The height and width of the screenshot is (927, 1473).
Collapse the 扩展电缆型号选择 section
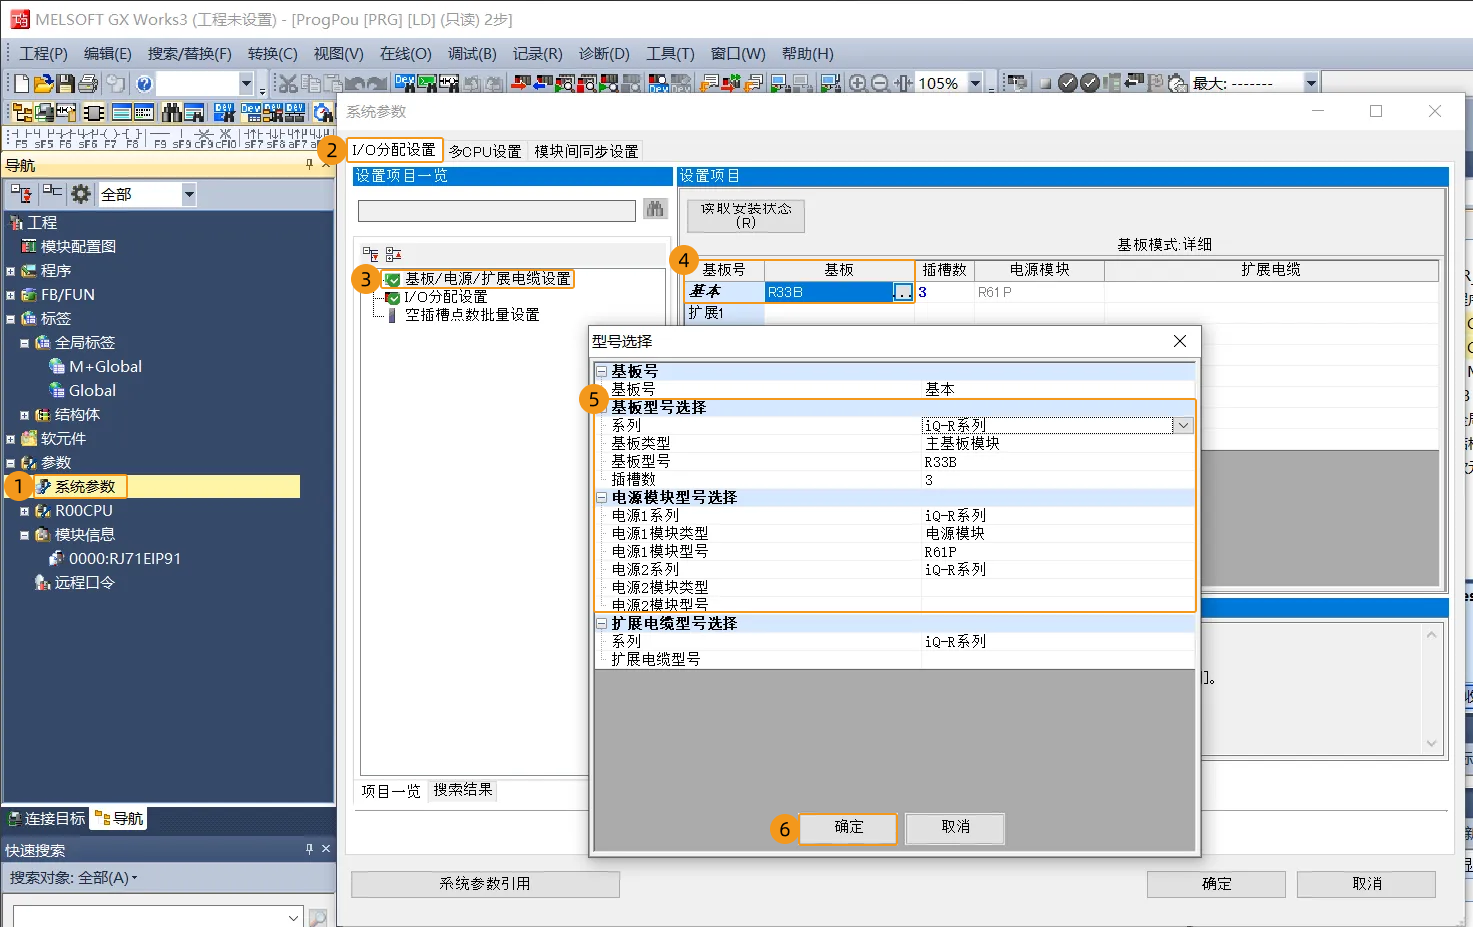(602, 623)
